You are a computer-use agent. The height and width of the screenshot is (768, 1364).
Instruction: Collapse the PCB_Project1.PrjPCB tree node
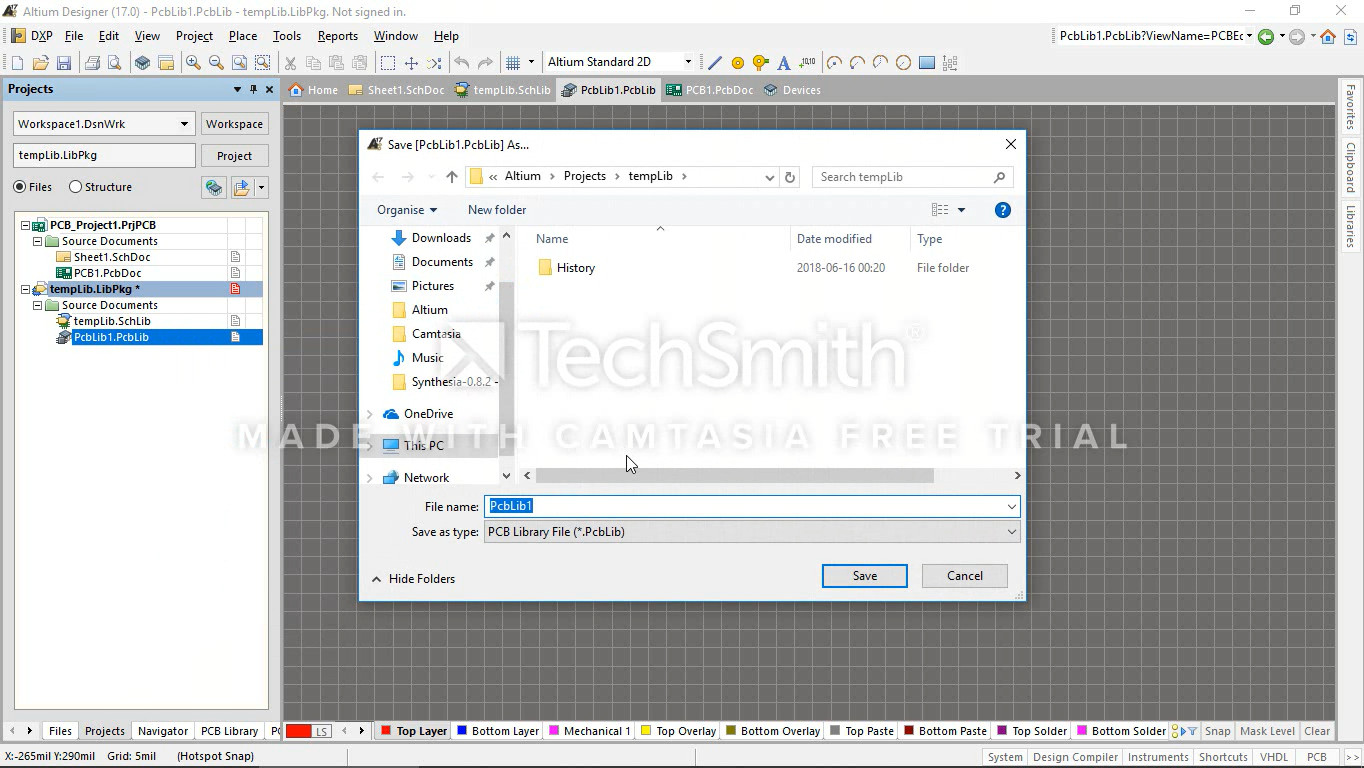pos(26,225)
